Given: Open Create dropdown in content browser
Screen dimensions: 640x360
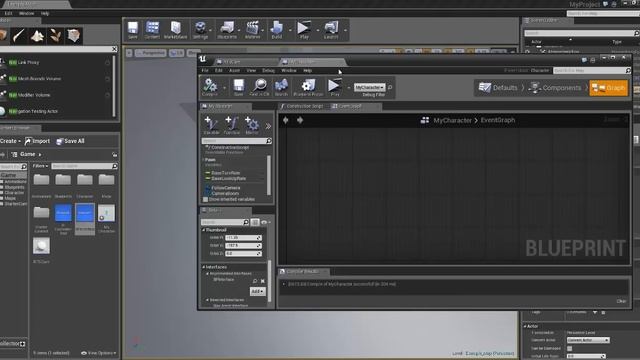Looking at the screenshot, I should [10, 141].
